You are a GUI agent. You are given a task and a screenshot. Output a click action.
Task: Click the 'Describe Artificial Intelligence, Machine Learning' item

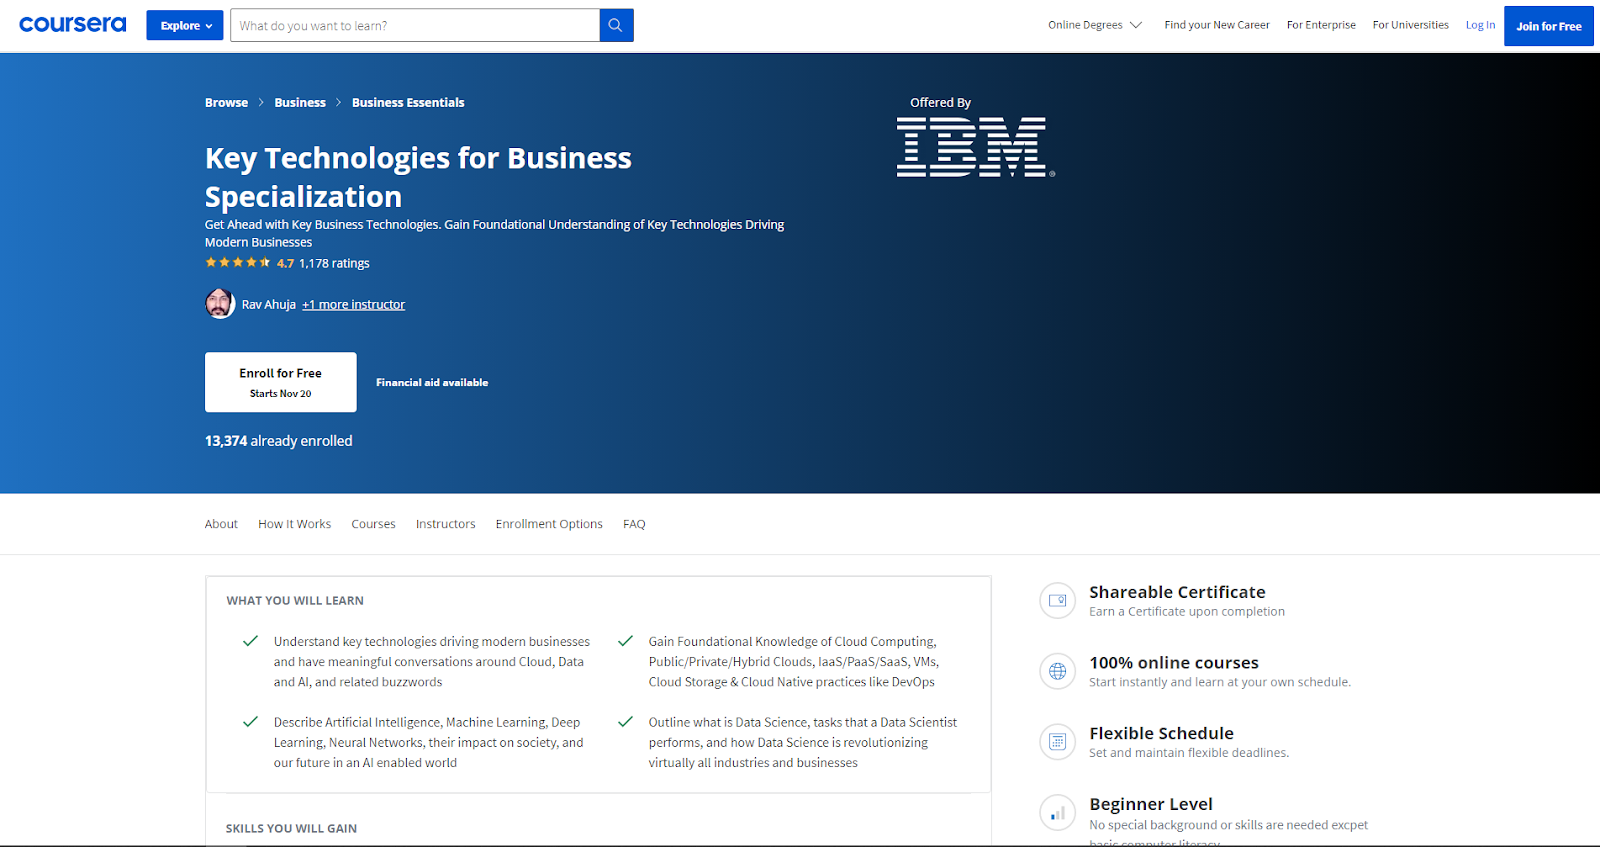429,742
